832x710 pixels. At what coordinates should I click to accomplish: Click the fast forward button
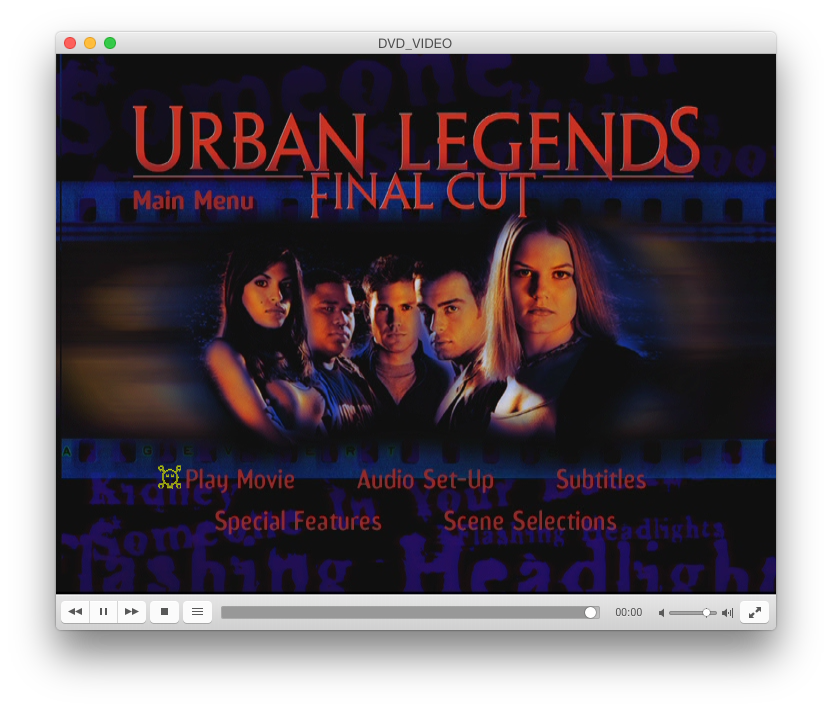tap(132, 612)
